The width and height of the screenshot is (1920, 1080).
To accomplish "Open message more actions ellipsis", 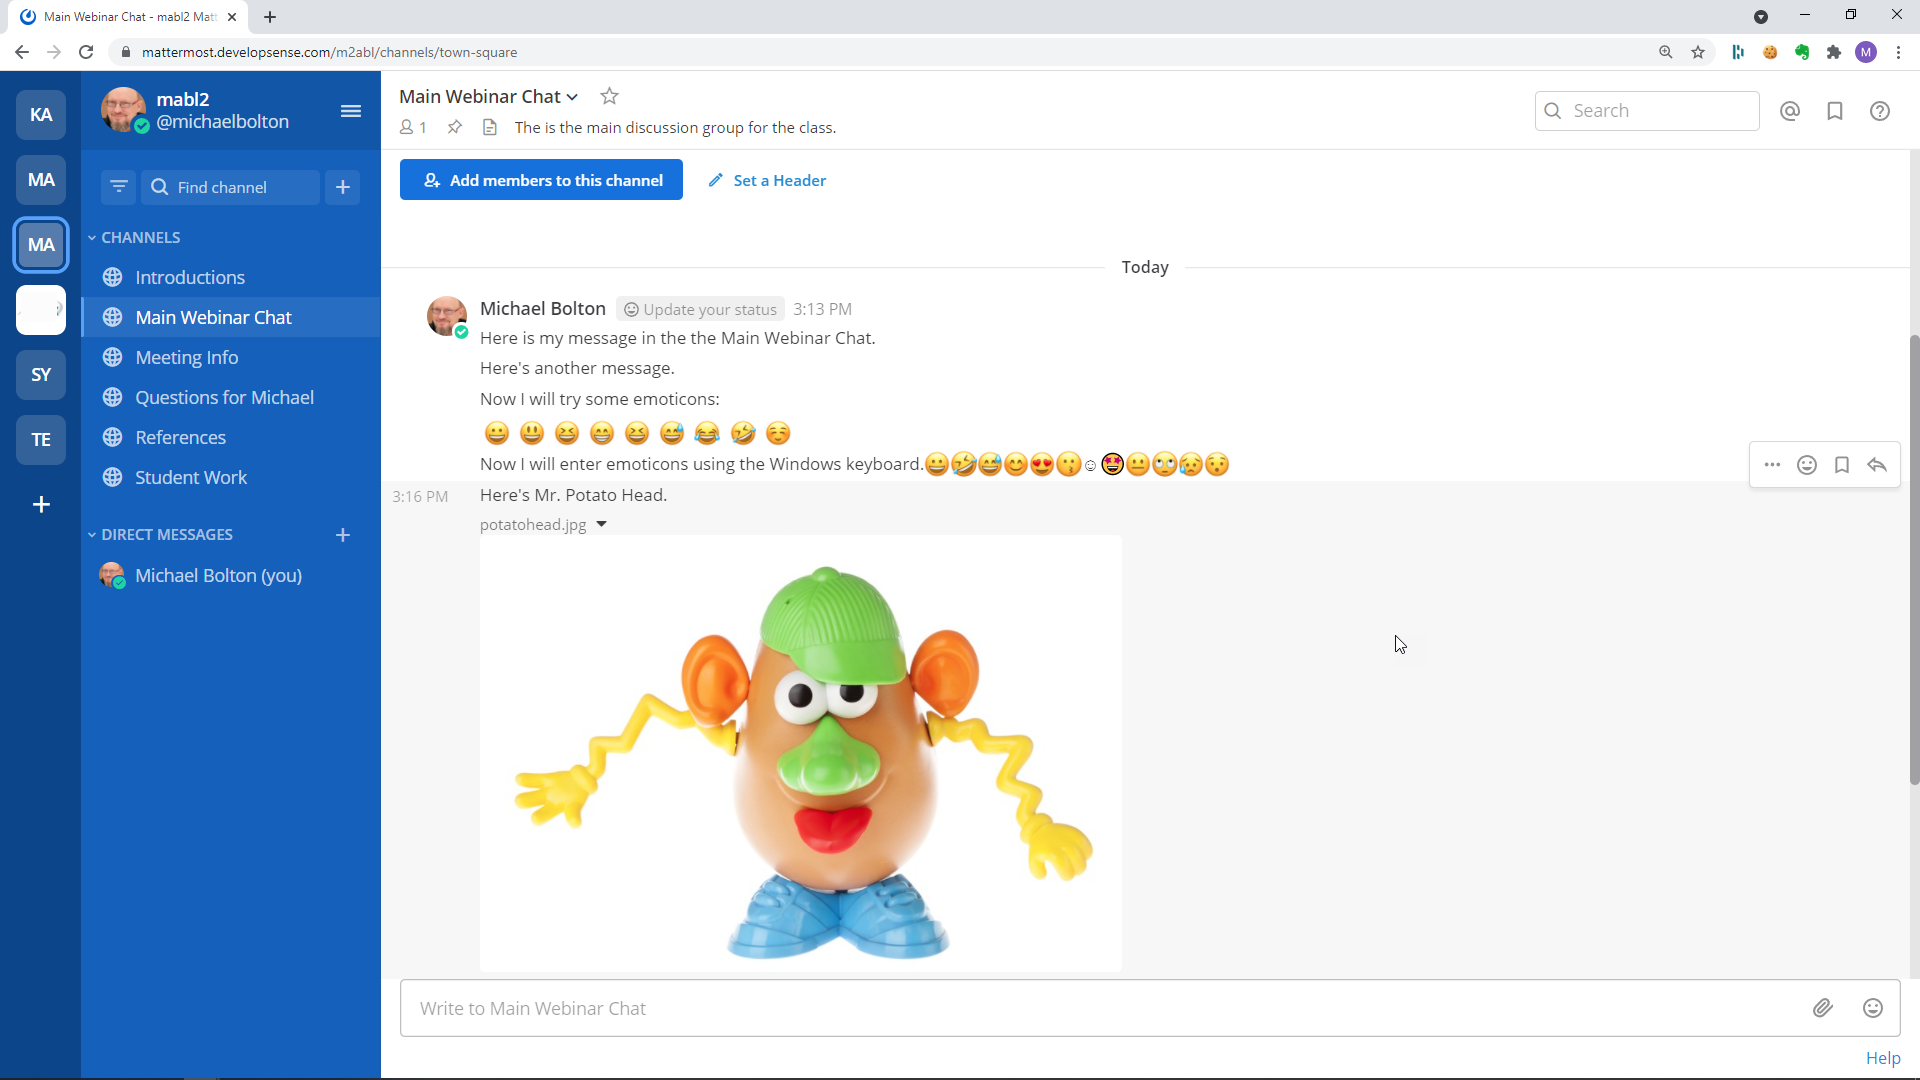I will (x=1772, y=465).
